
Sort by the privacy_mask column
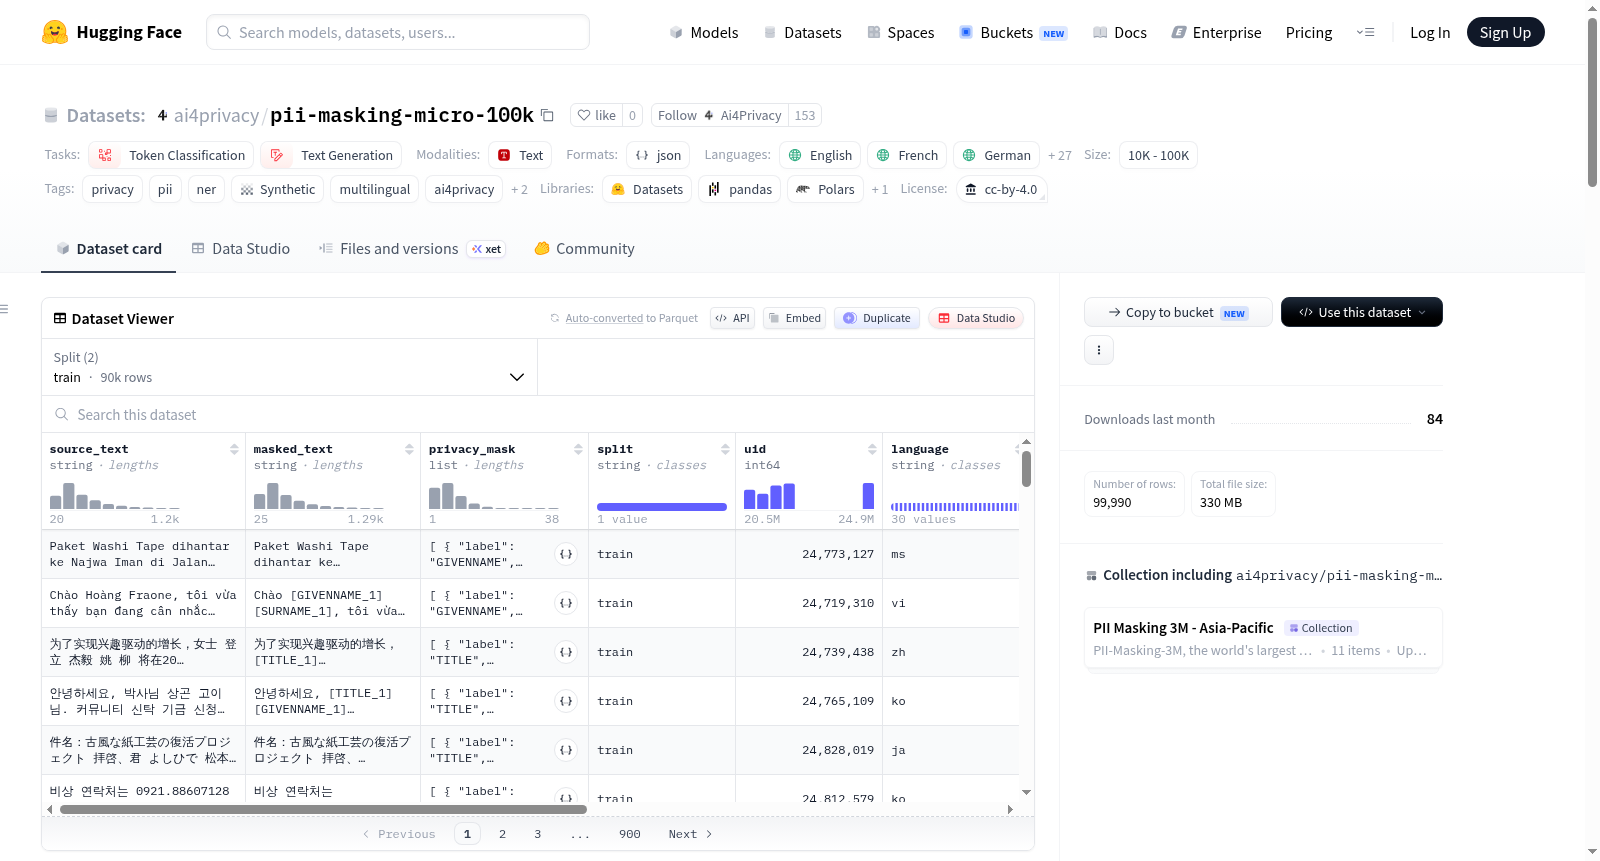pyautogui.click(x=578, y=449)
